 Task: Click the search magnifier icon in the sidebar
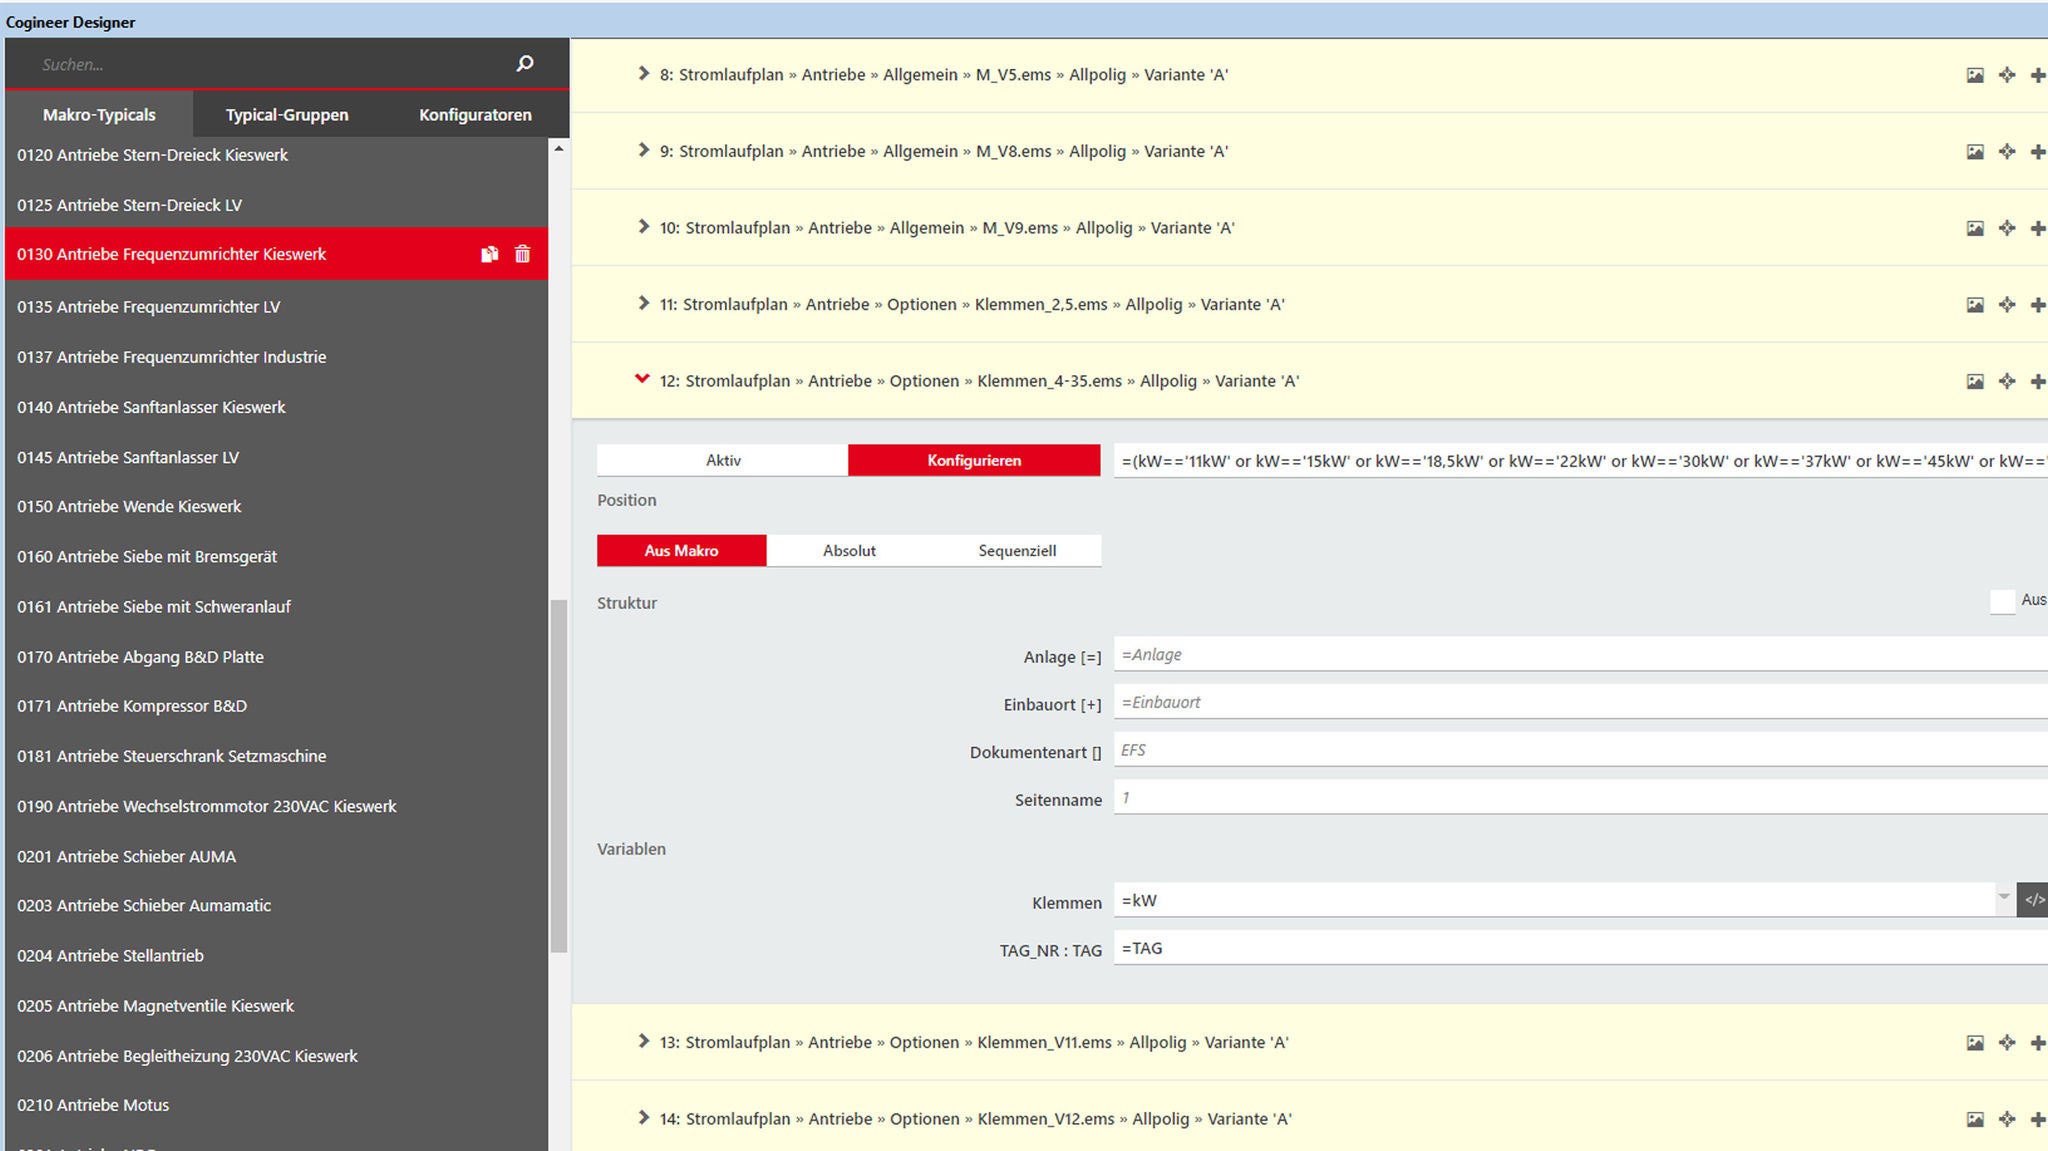(x=524, y=63)
